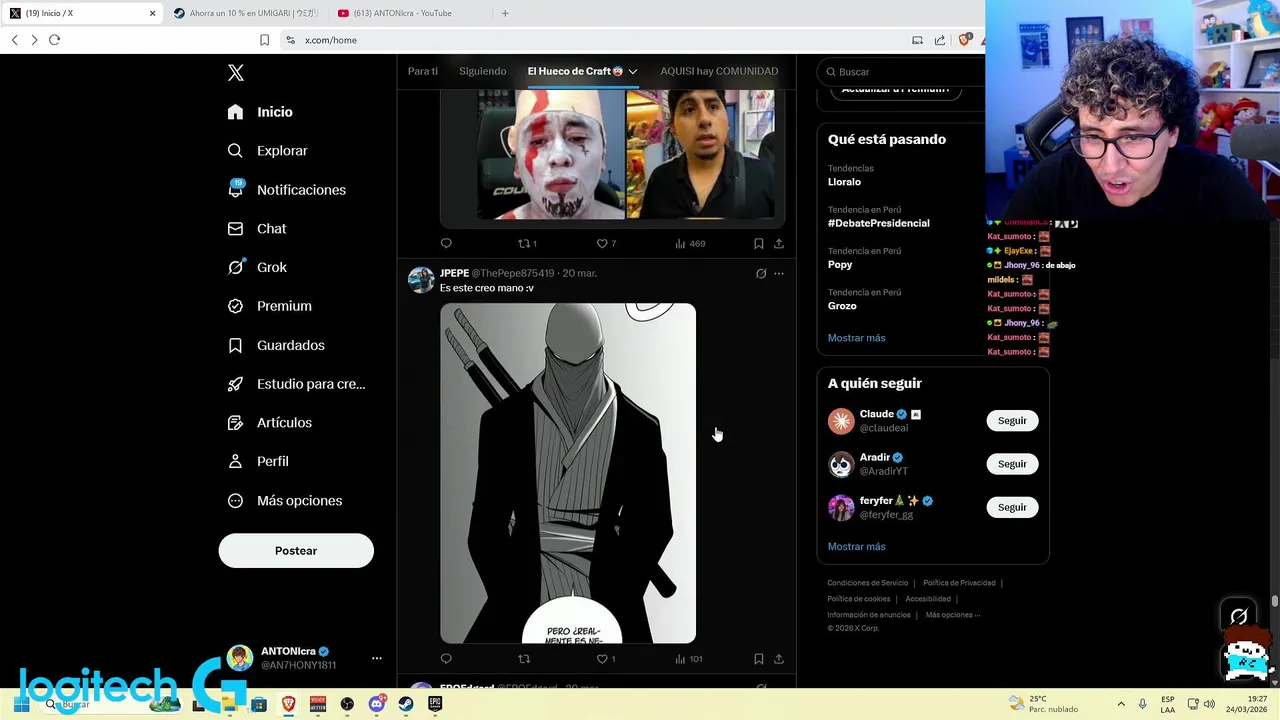Reload the page
Image resolution: width=1280 pixels, height=720 pixels.
[54, 40]
